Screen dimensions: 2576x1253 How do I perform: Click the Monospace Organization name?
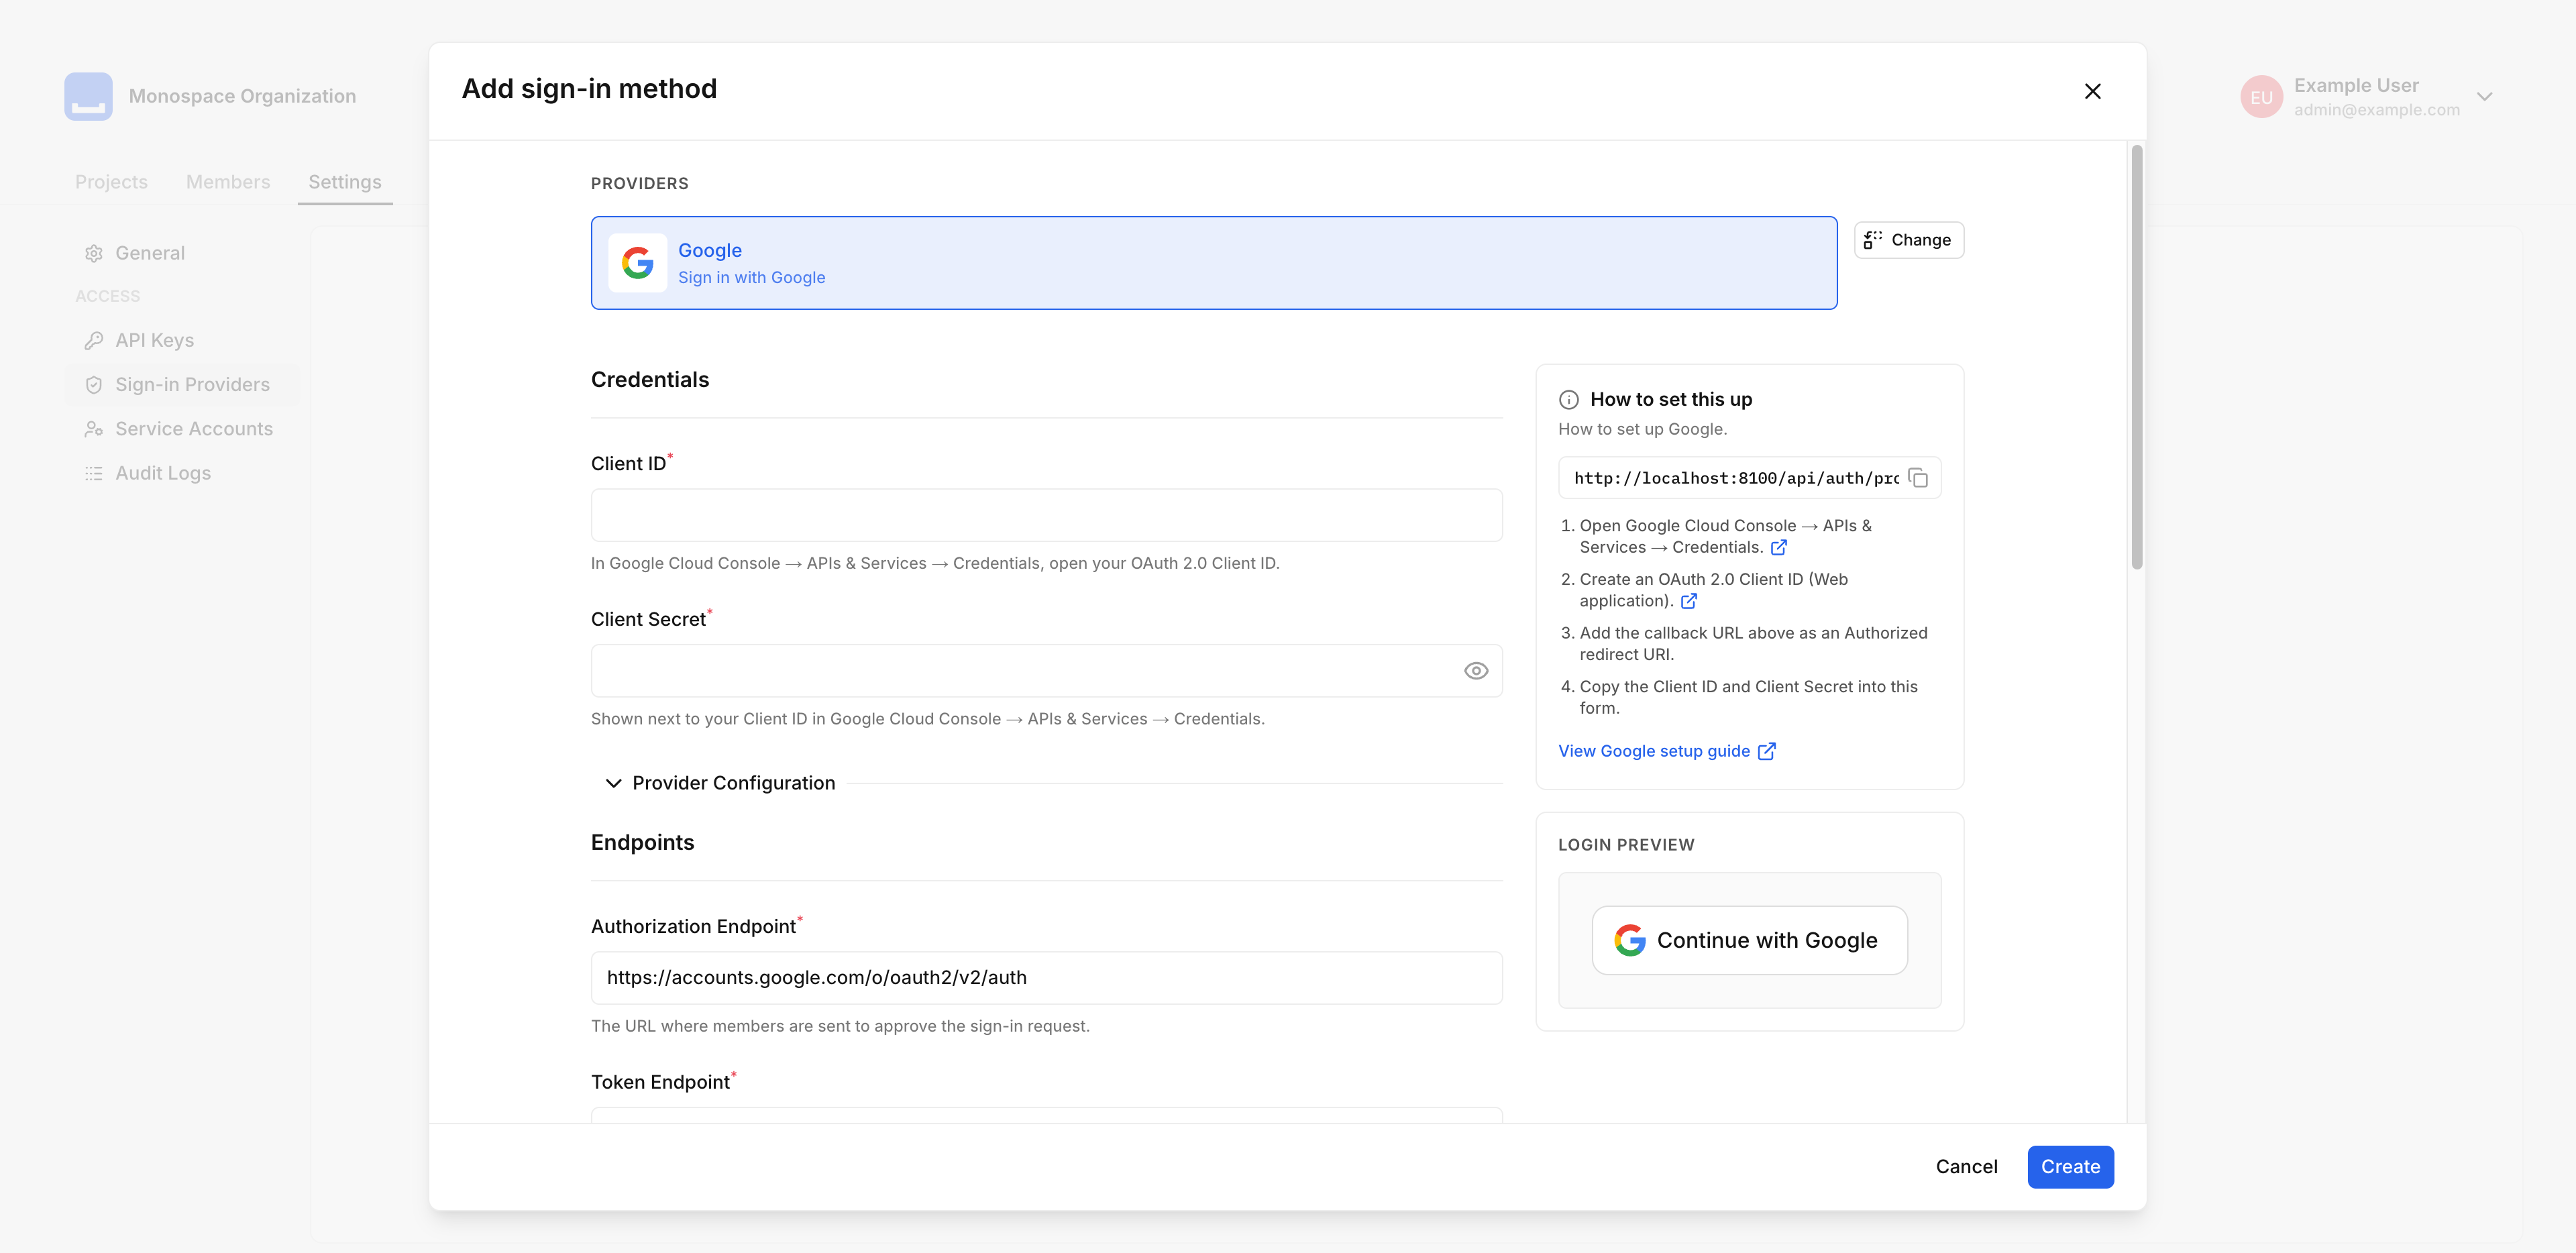242,97
